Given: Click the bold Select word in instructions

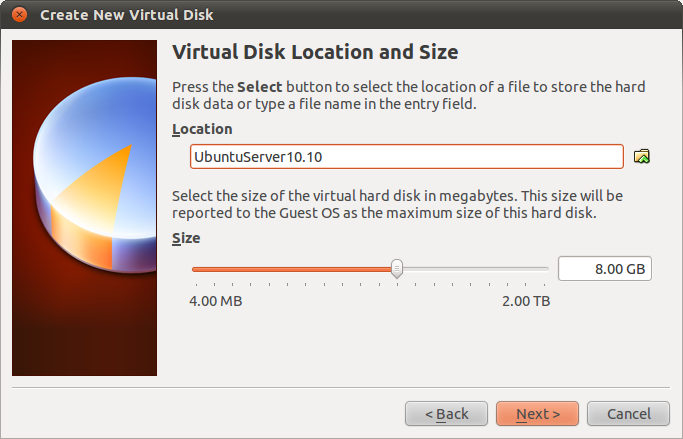Looking at the screenshot, I should tap(259, 86).
